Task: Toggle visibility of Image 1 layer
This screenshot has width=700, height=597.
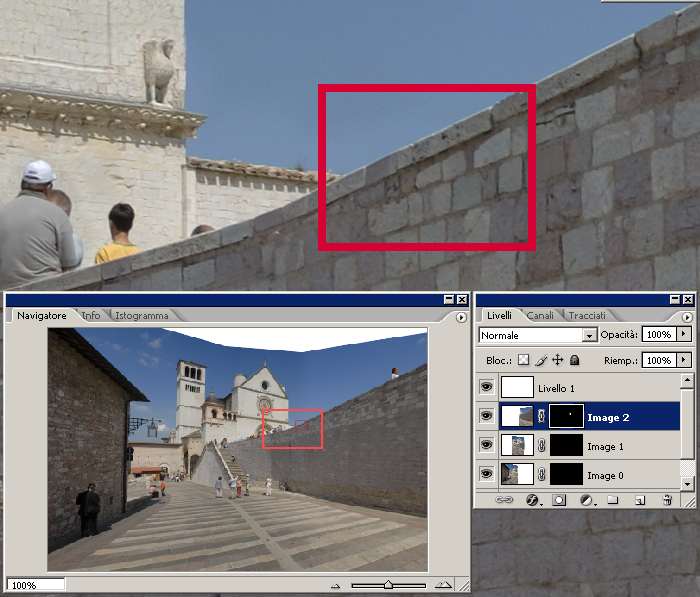Action: (x=487, y=445)
